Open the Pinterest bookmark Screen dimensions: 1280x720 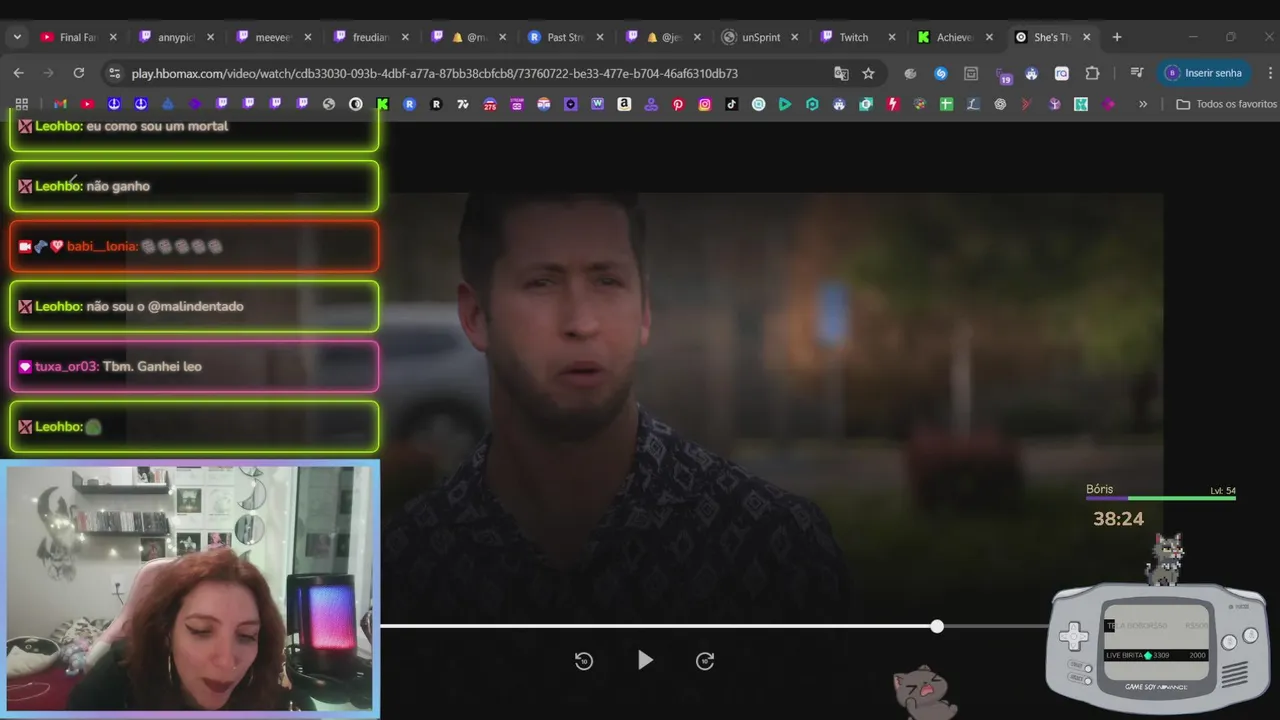[x=678, y=104]
